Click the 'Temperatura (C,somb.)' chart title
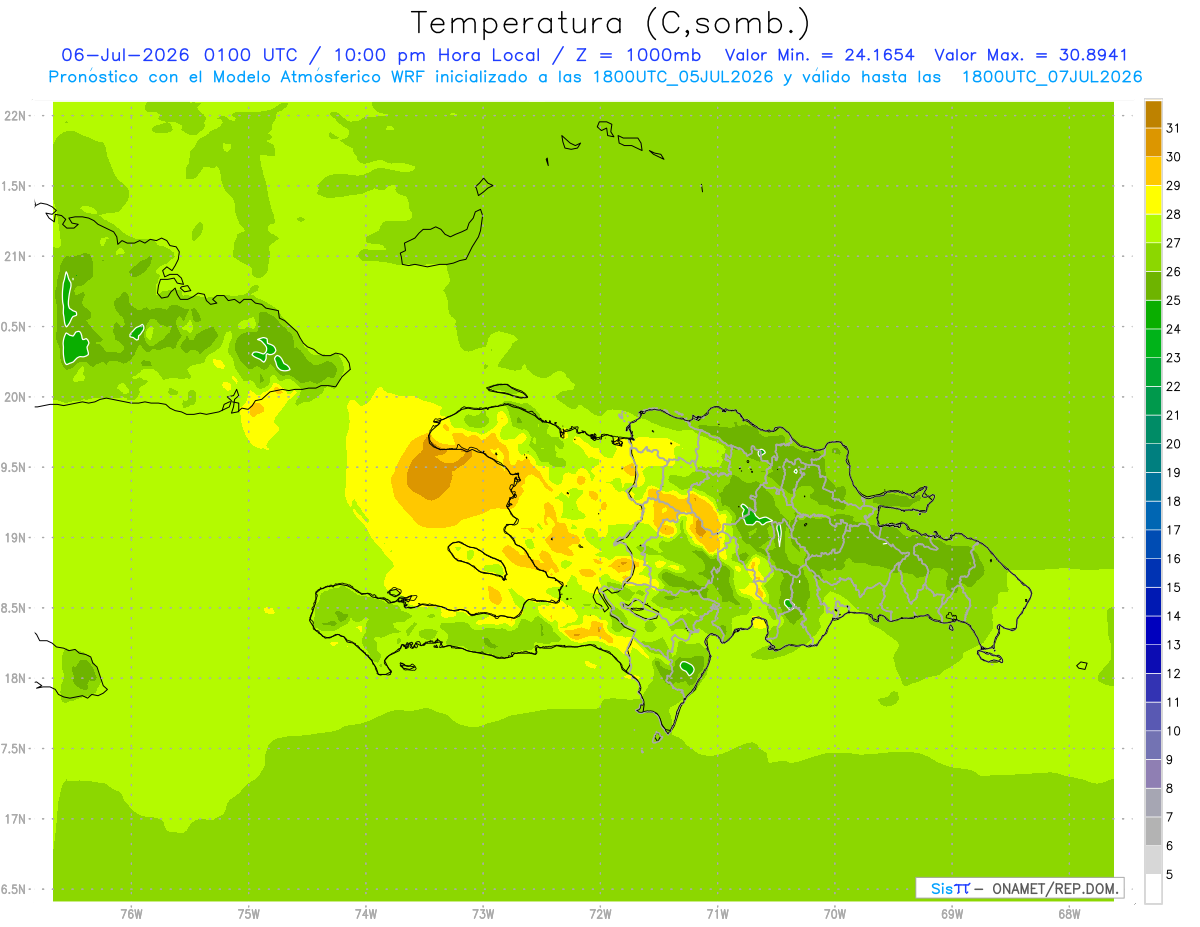Image resolution: width=1200 pixels, height=927 pixels. (x=609, y=24)
